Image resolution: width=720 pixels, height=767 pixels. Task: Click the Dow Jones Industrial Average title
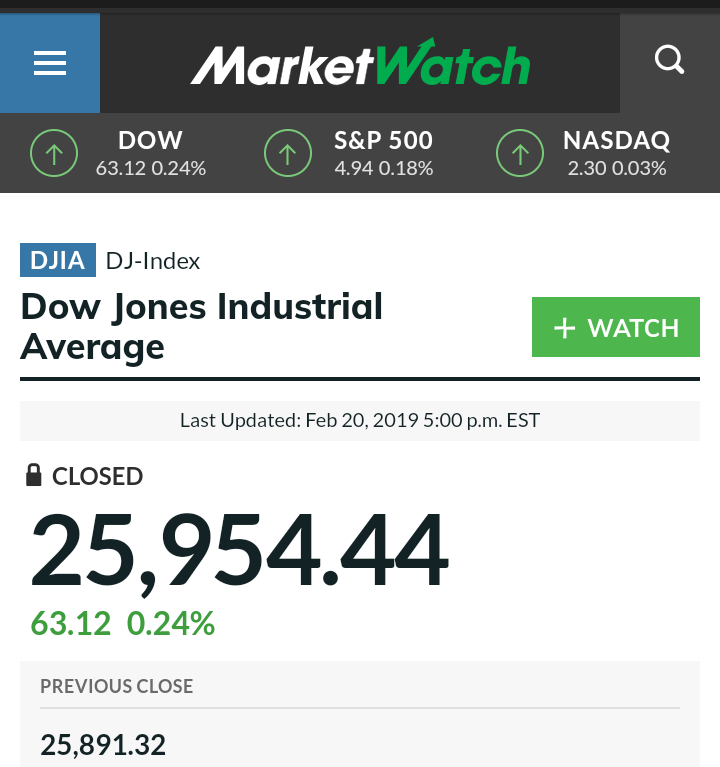[x=202, y=327]
